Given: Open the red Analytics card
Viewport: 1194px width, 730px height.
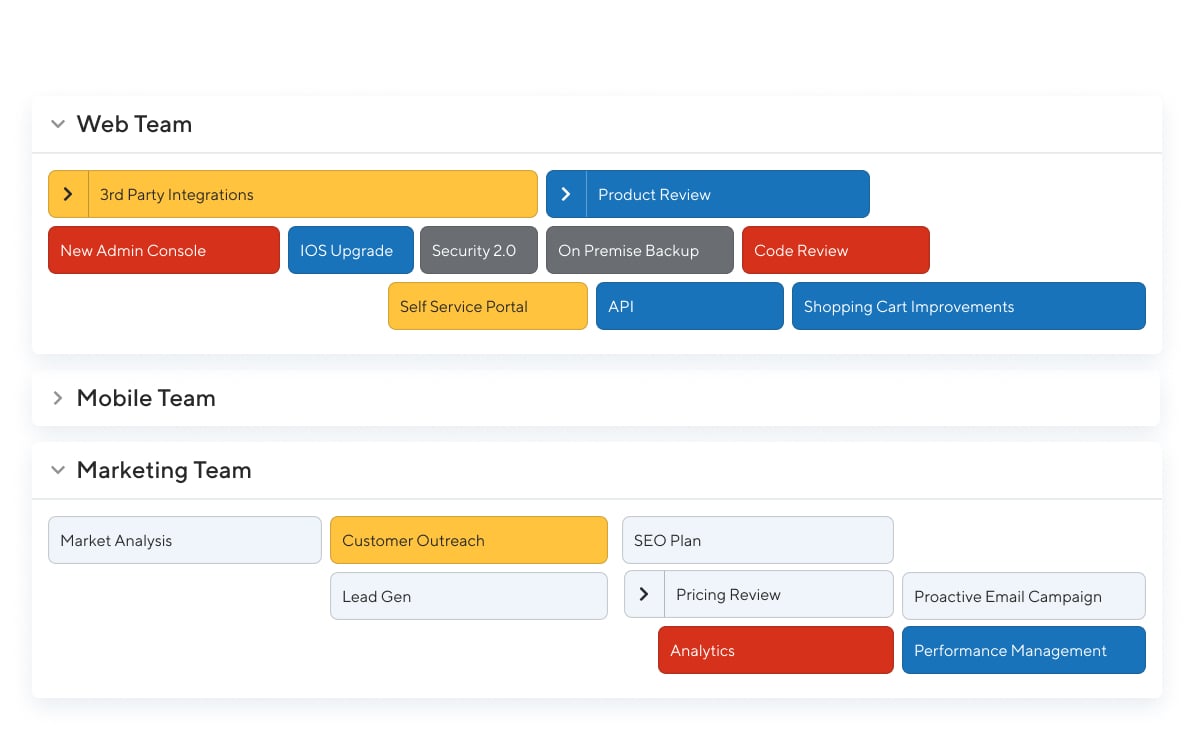Looking at the screenshot, I should click(x=775, y=651).
